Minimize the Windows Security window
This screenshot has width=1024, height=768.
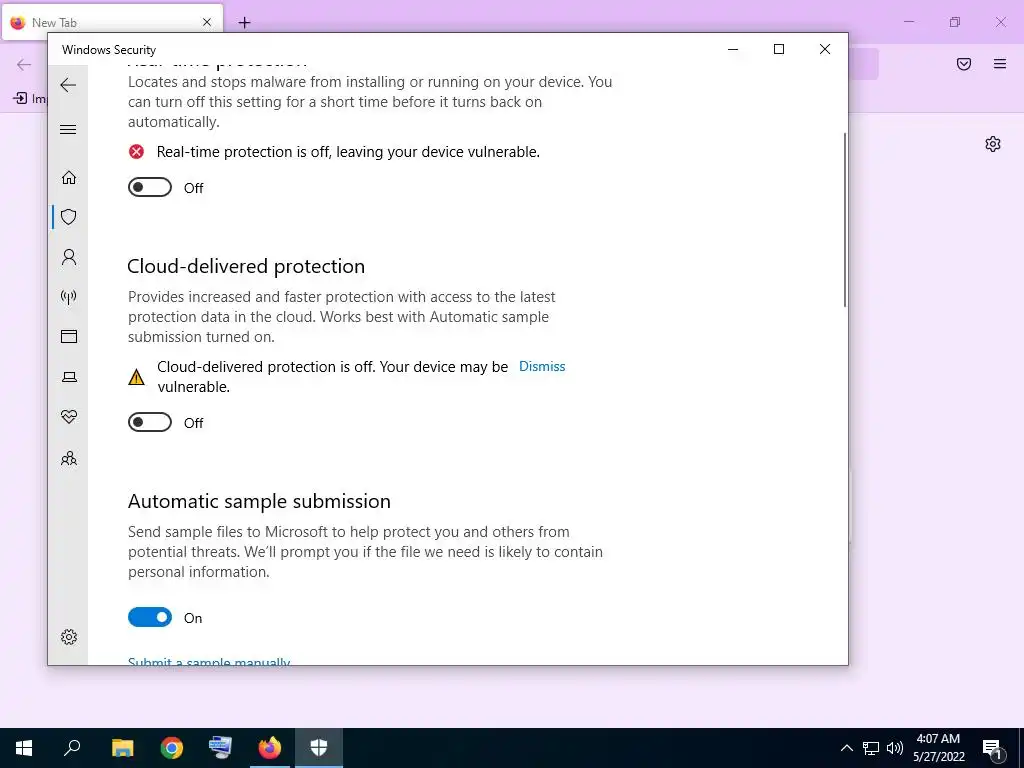click(x=733, y=50)
